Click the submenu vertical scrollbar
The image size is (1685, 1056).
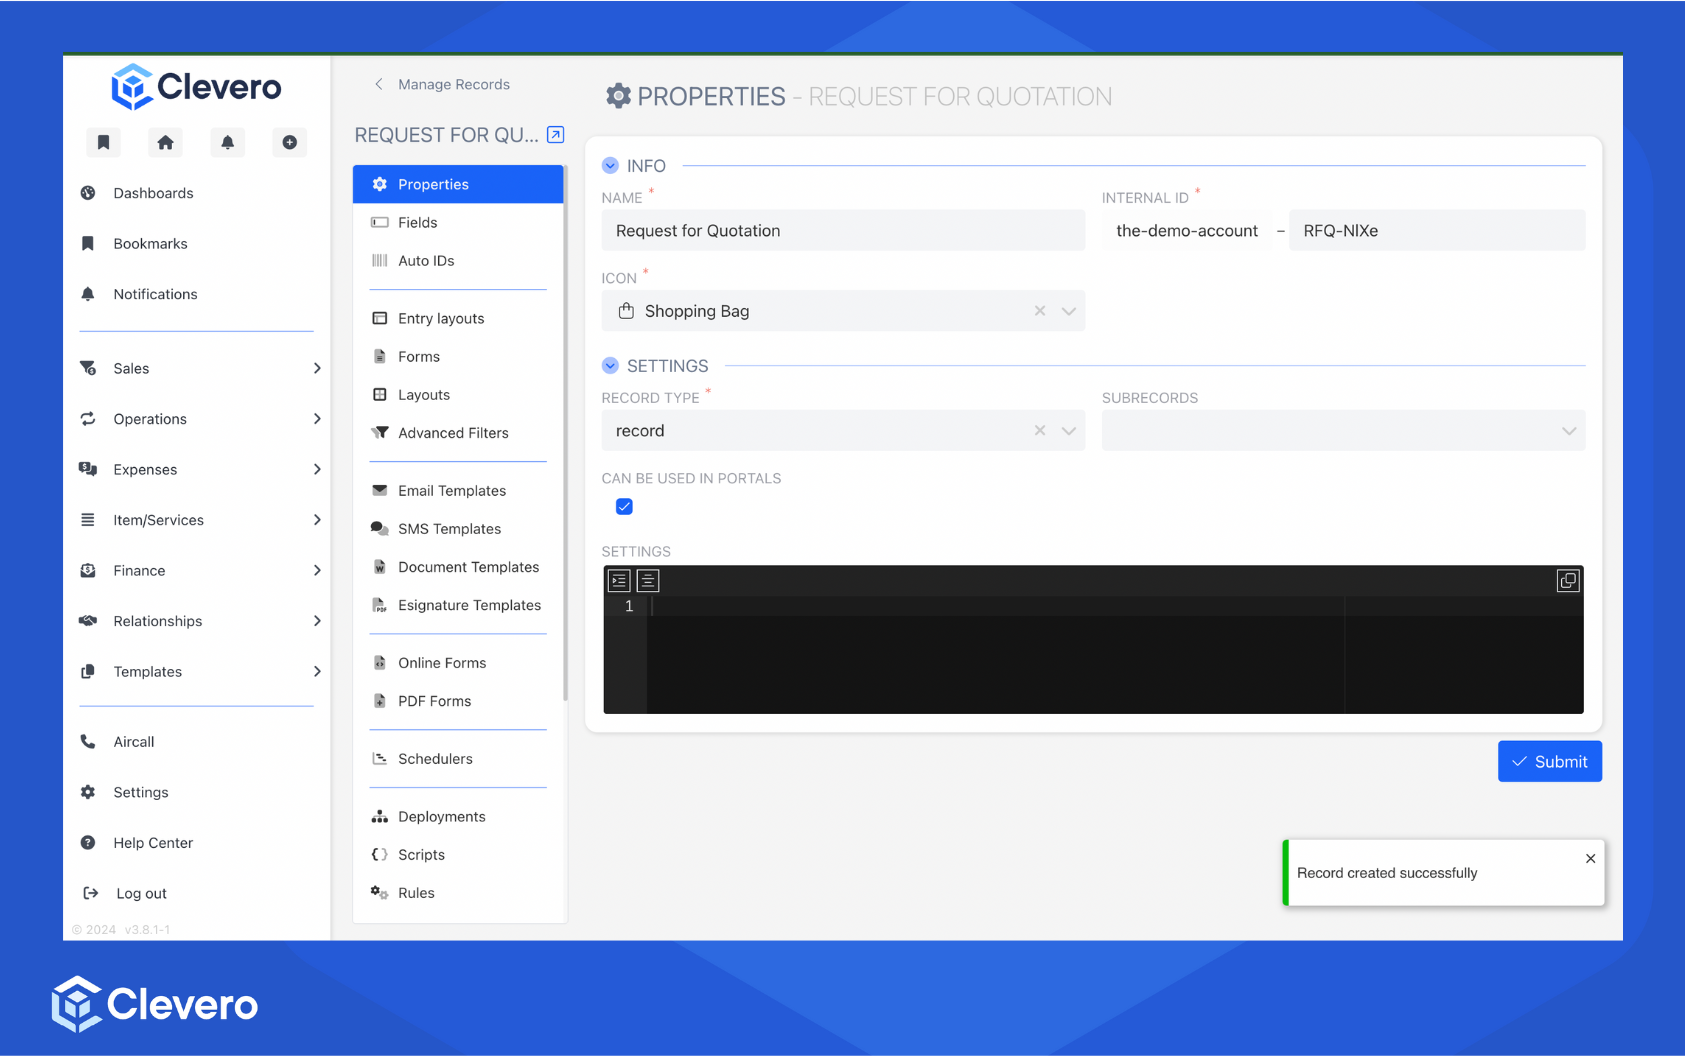565,433
